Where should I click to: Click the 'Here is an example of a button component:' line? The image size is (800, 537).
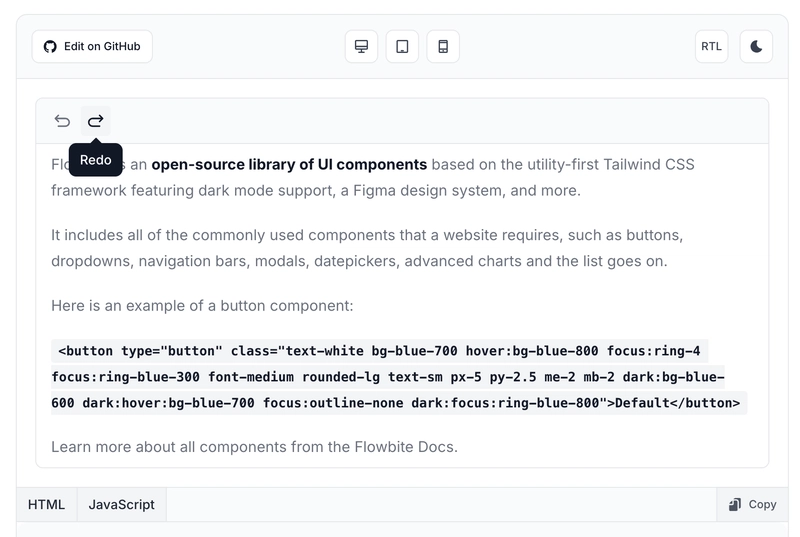(202, 305)
